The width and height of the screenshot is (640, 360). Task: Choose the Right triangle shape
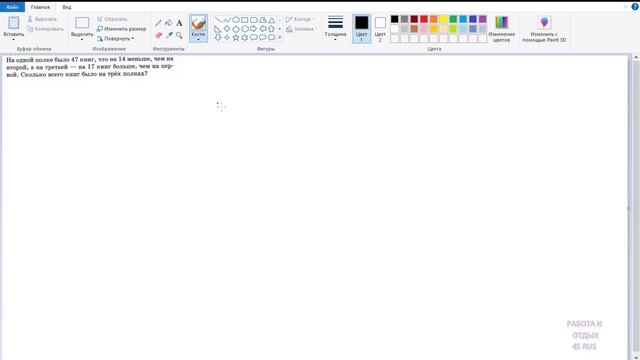(x=218, y=29)
